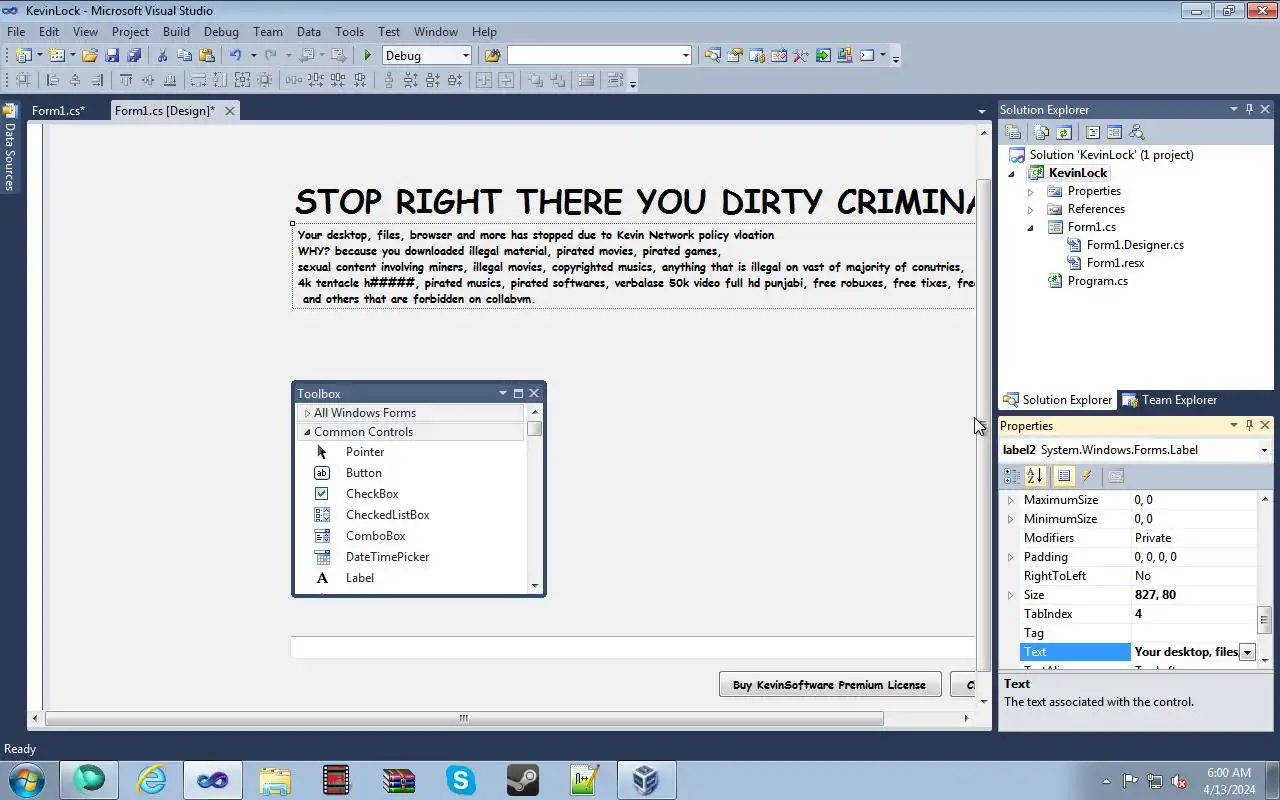Viewport: 1280px width, 800px height.
Task: Click Solution Explorer View Code icon
Action: coord(1092,132)
